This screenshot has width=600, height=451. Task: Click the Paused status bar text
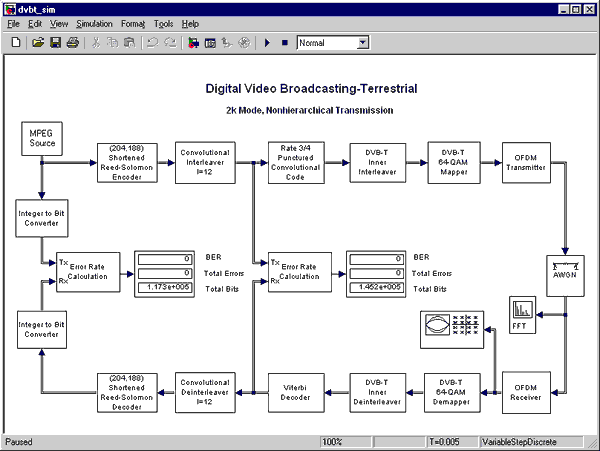pyautogui.click(x=19, y=442)
